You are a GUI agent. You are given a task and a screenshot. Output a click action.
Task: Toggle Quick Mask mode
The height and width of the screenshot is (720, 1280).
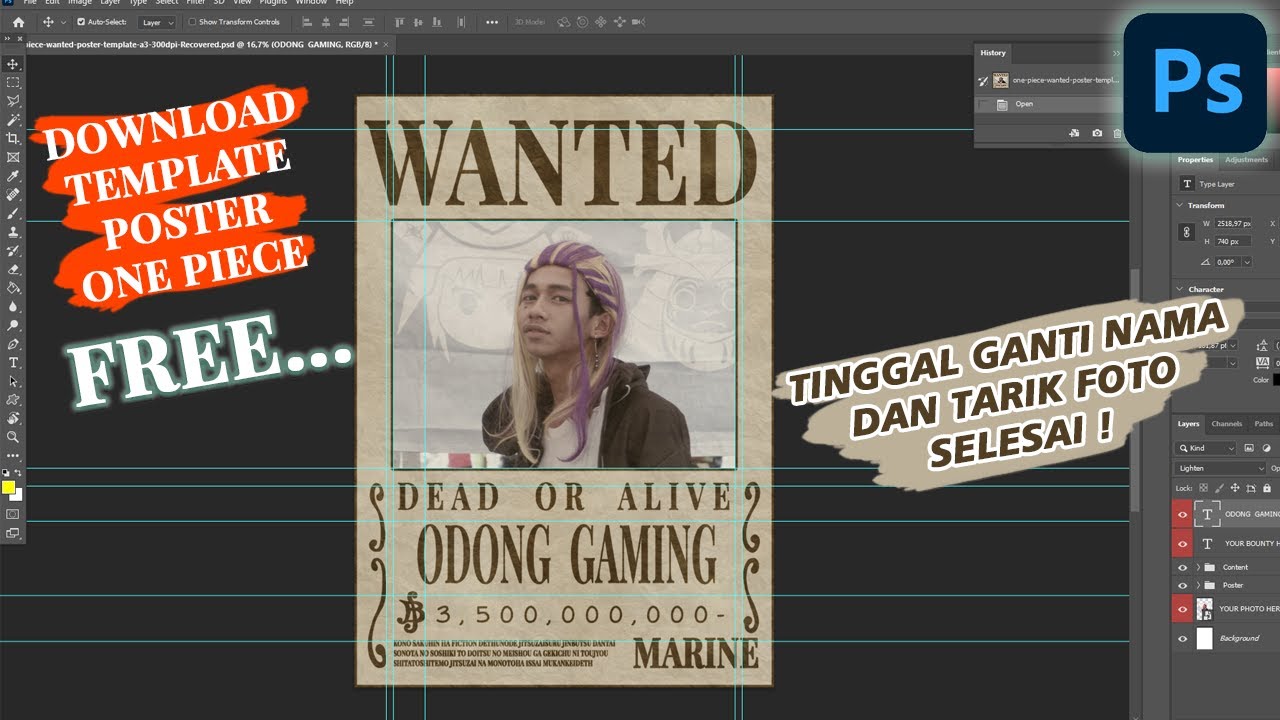pyautogui.click(x=13, y=514)
